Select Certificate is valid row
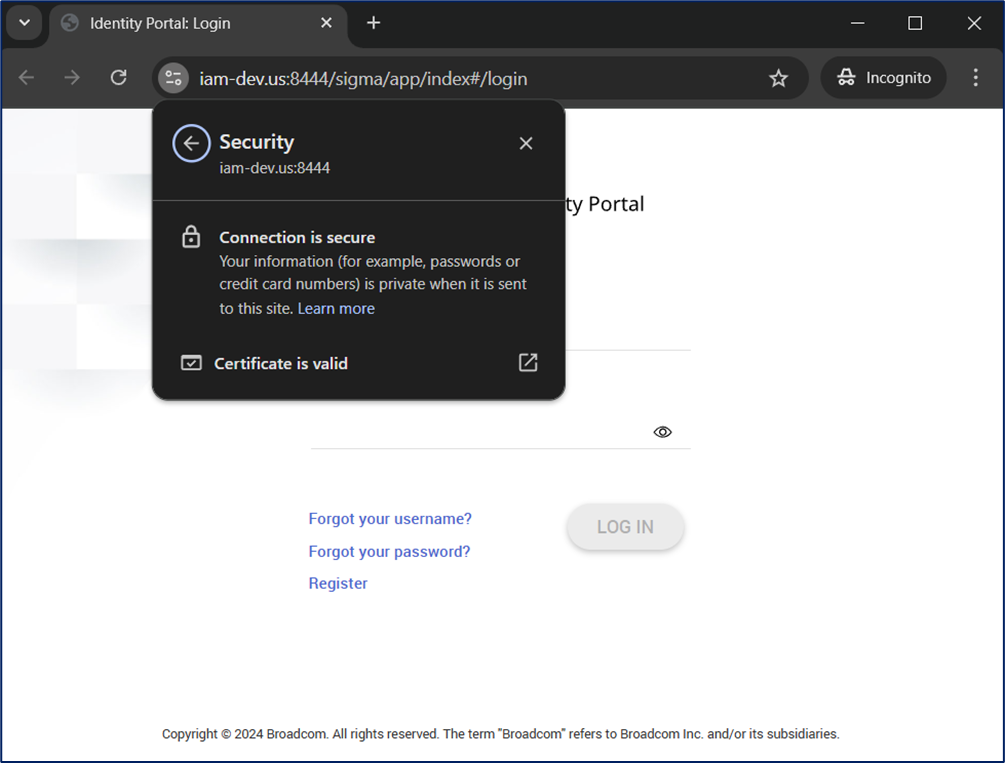Viewport: 1005px width, 763px height. [281, 364]
